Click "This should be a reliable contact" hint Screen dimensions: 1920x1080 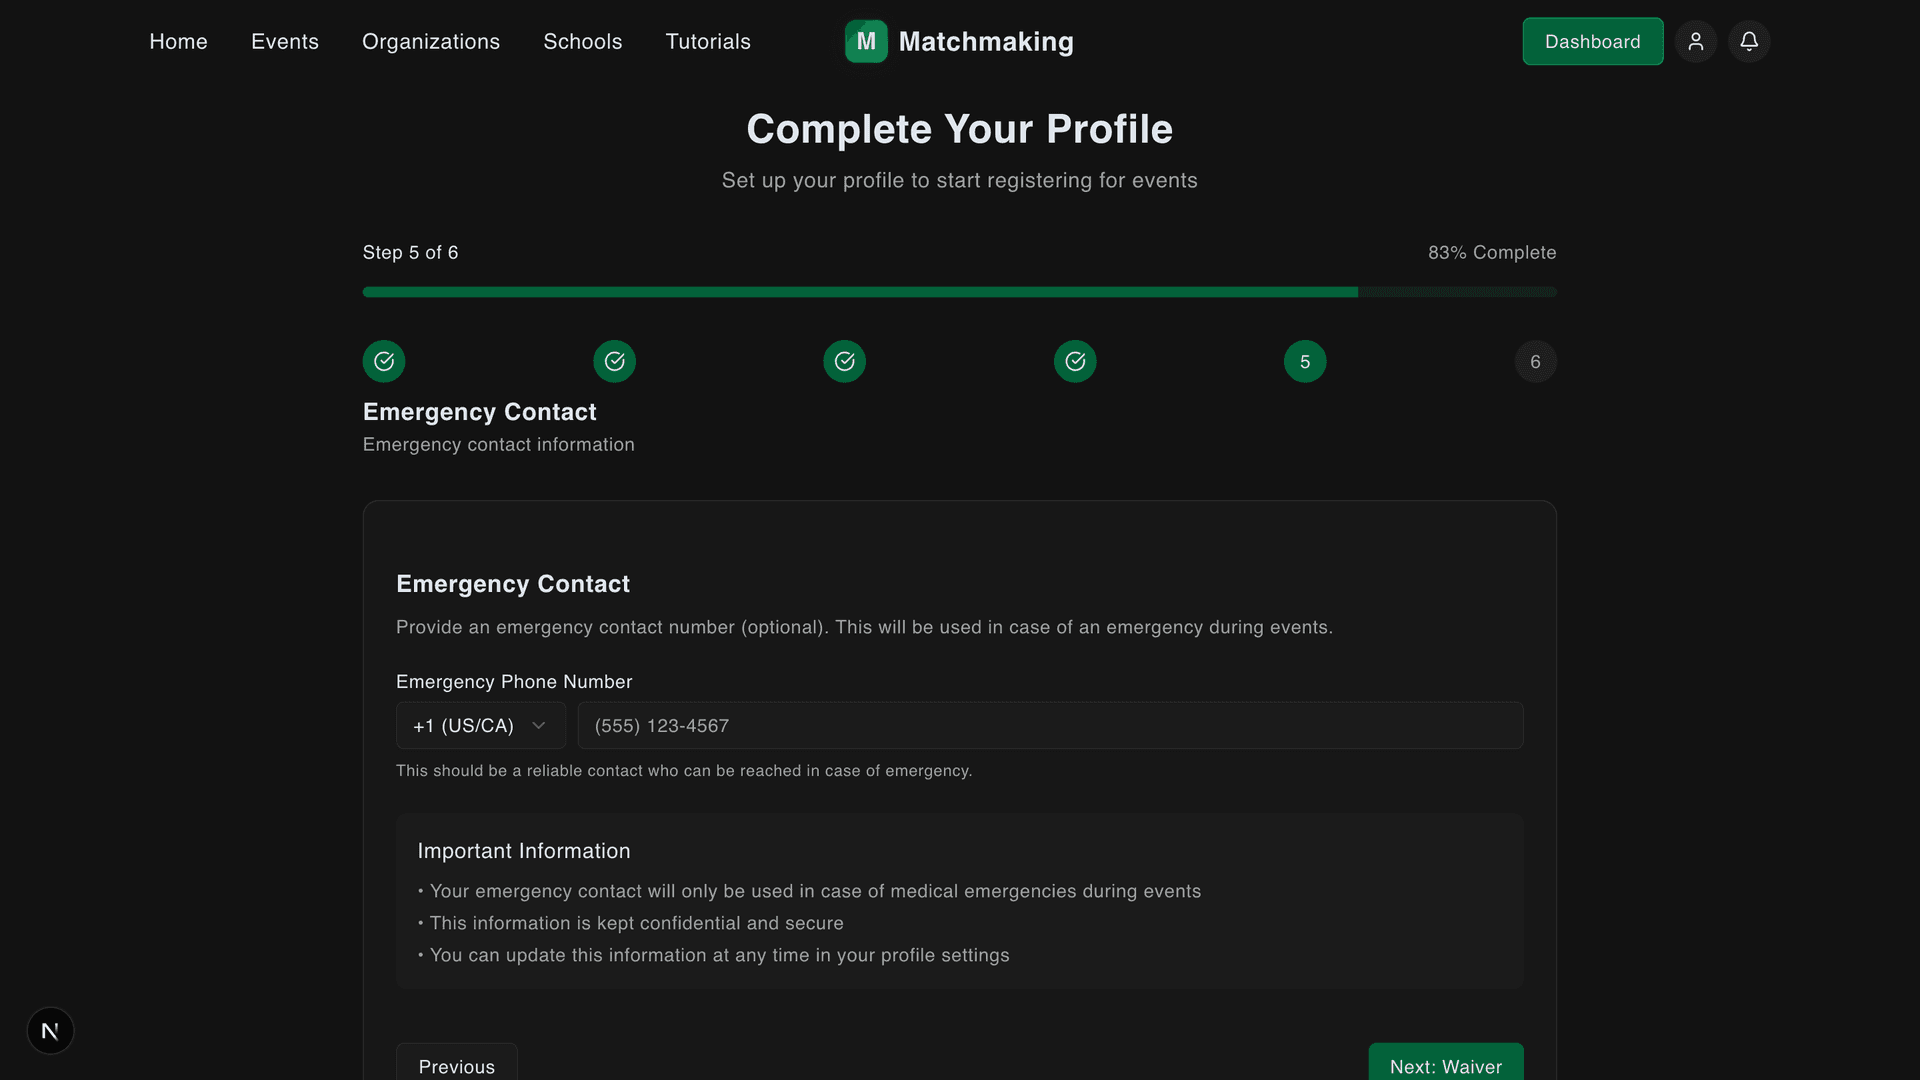684,771
